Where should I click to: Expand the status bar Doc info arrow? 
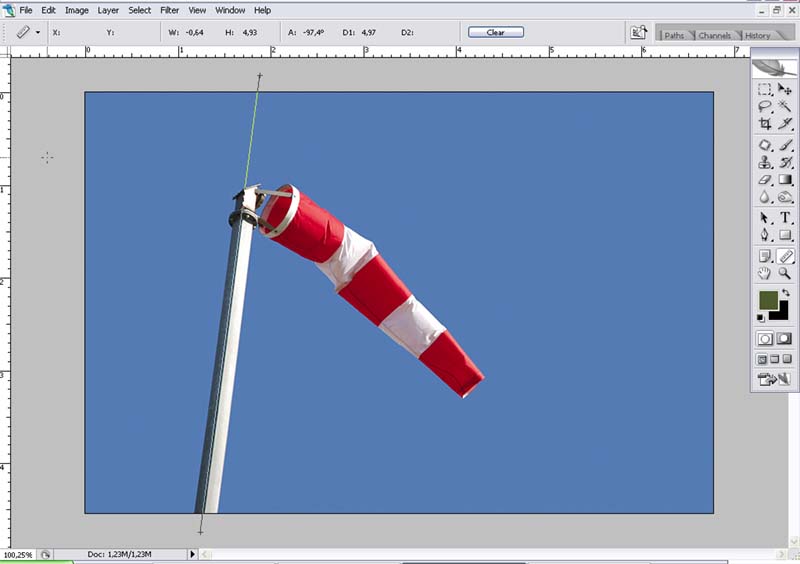[x=193, y=554]
